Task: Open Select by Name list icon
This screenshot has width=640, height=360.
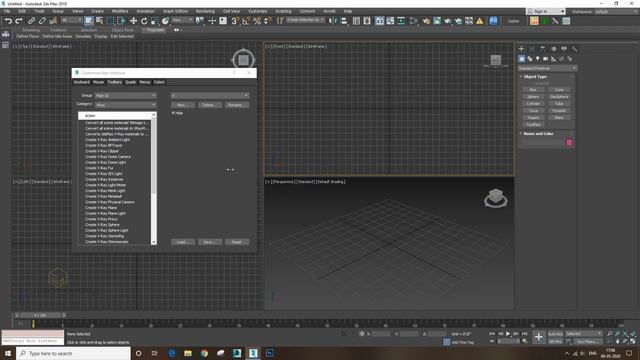Action: 99,21
